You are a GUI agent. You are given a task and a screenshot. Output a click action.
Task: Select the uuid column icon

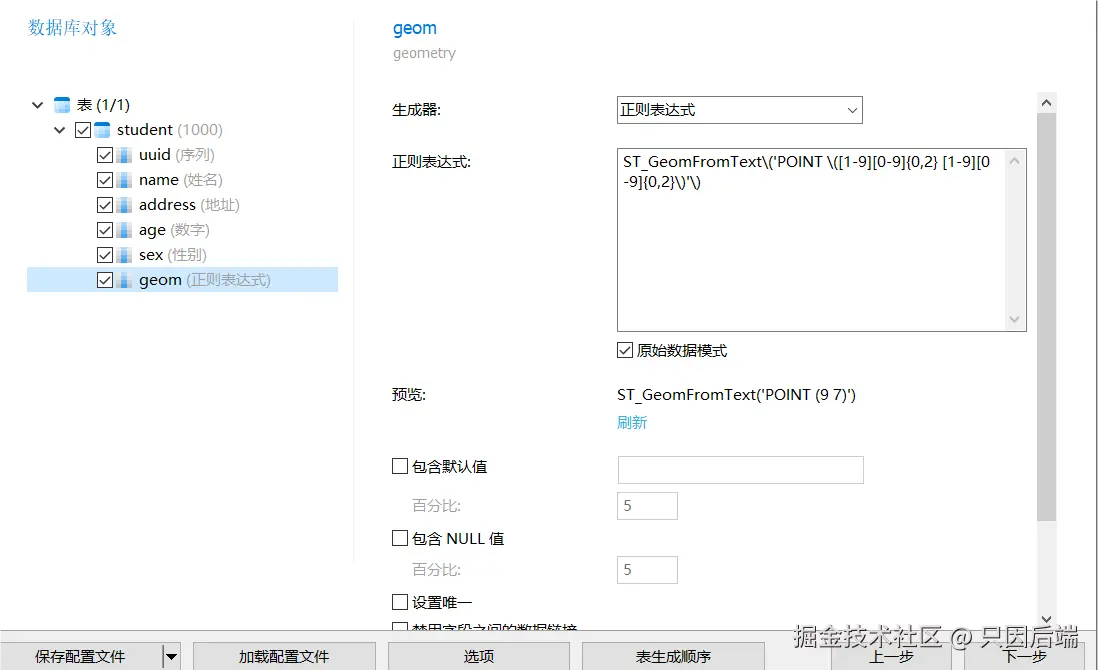[x=125, y=154]
